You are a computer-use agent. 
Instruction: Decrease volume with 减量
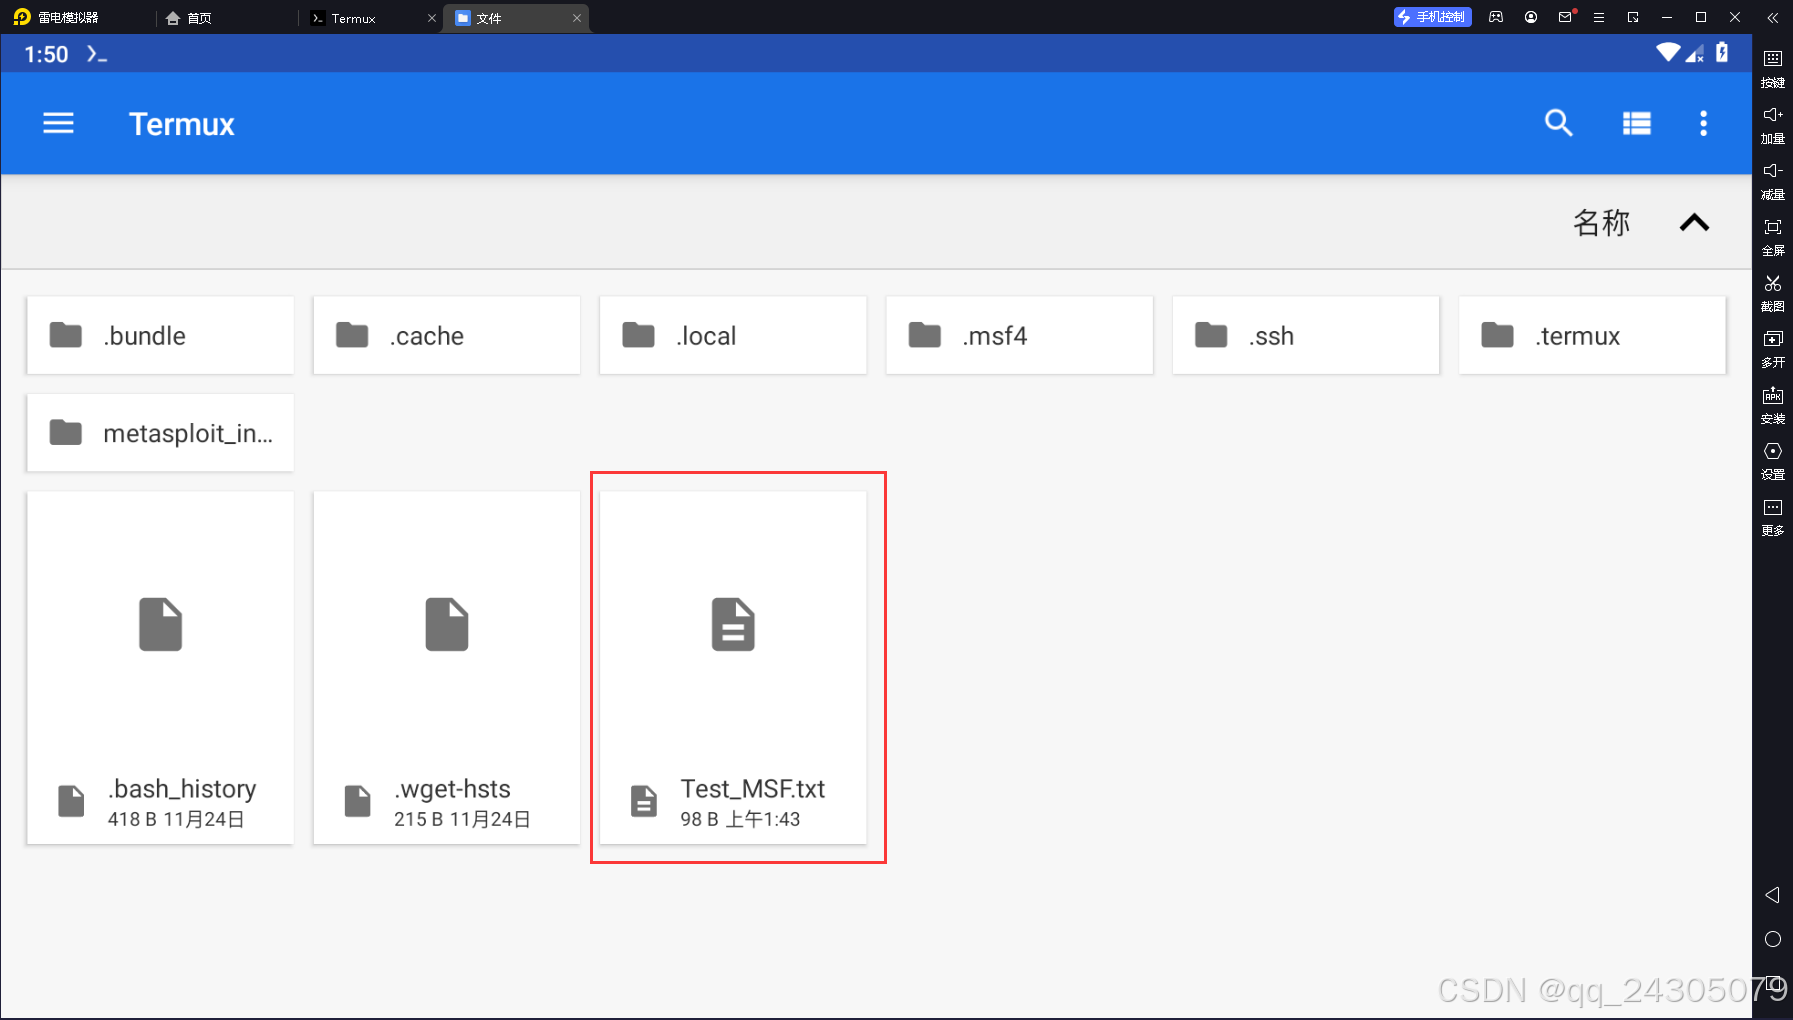[x=1773, y=181]
